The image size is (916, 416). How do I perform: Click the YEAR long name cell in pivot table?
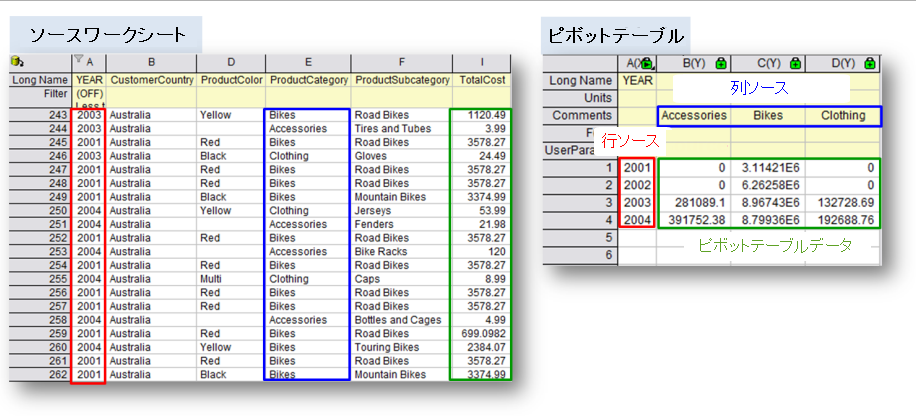click(637, 81)
